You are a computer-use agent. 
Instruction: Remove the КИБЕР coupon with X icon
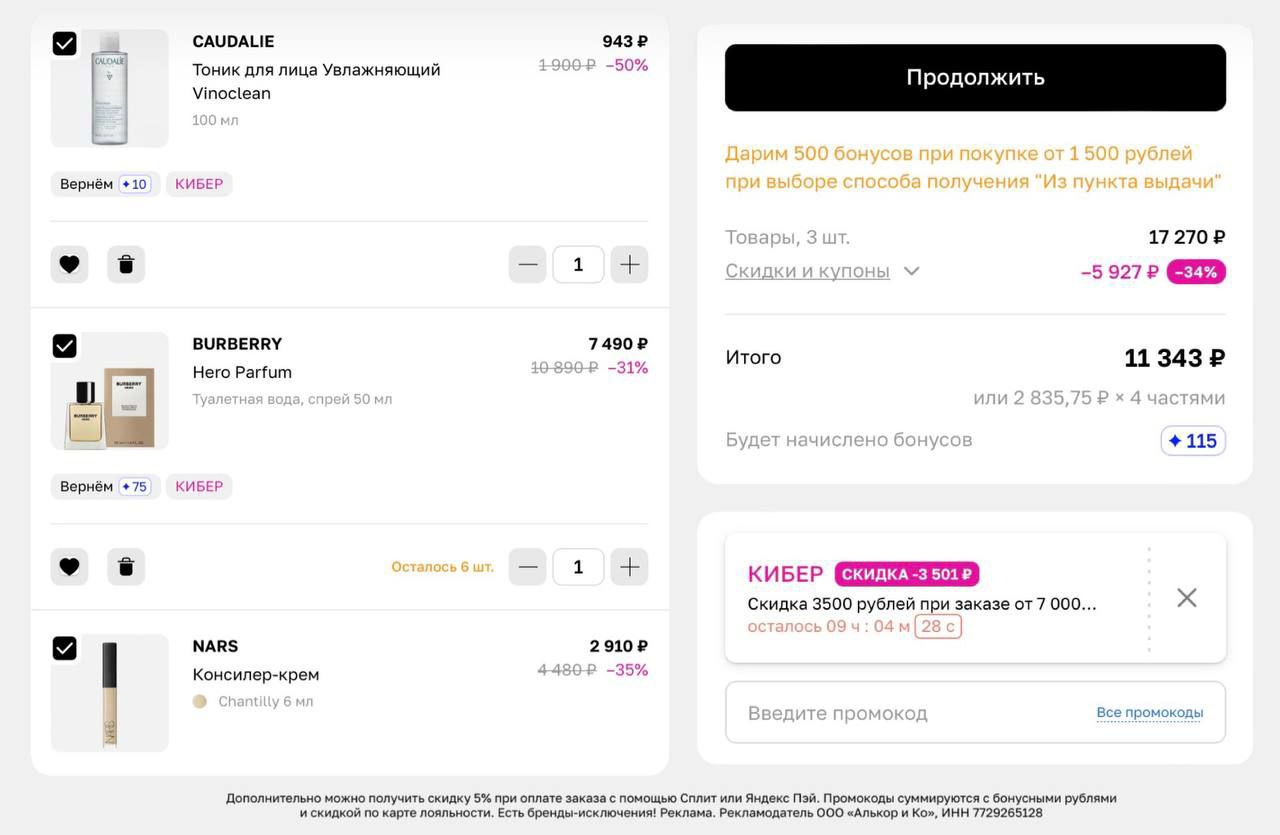coord(1187,598)
